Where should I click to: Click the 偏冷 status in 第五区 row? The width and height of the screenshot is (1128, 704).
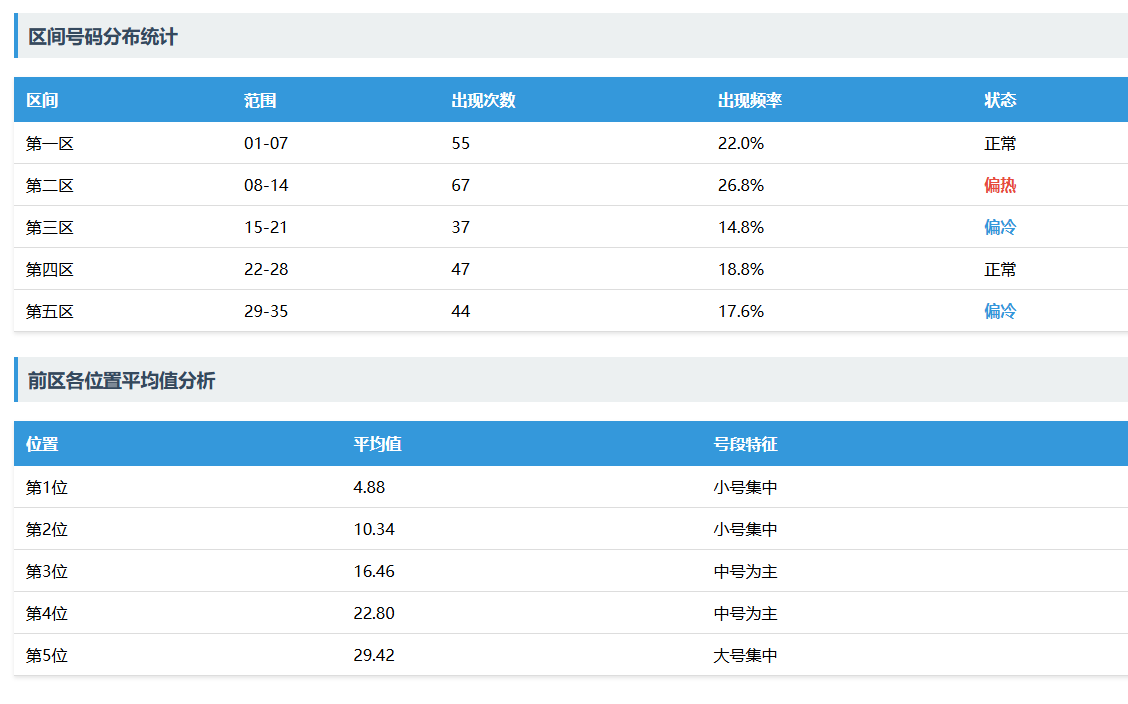pos(1000,311)
